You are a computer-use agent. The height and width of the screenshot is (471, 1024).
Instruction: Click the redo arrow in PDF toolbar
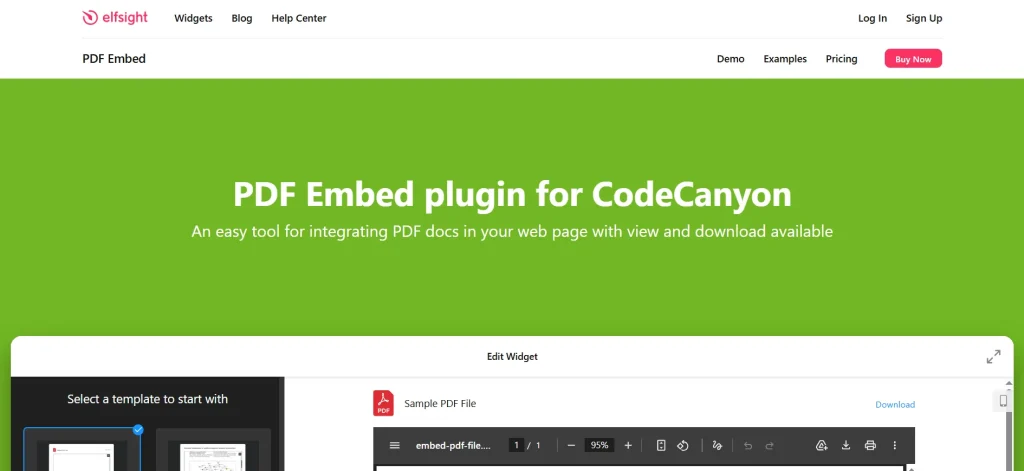point(770,446)
